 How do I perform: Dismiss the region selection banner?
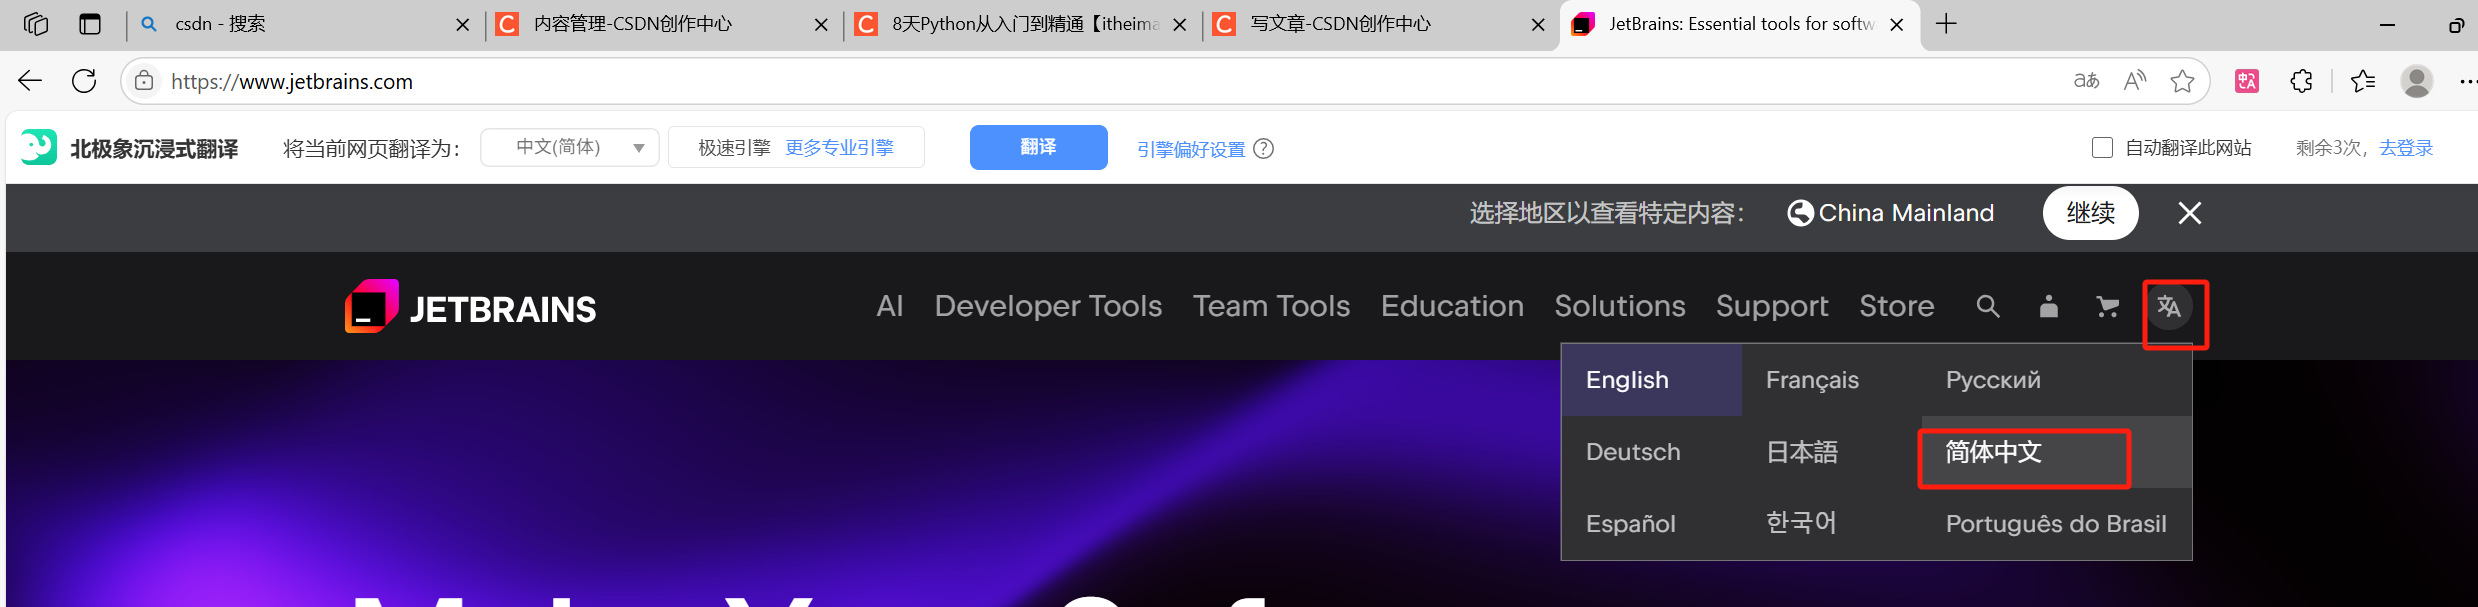click(2190, 213)
